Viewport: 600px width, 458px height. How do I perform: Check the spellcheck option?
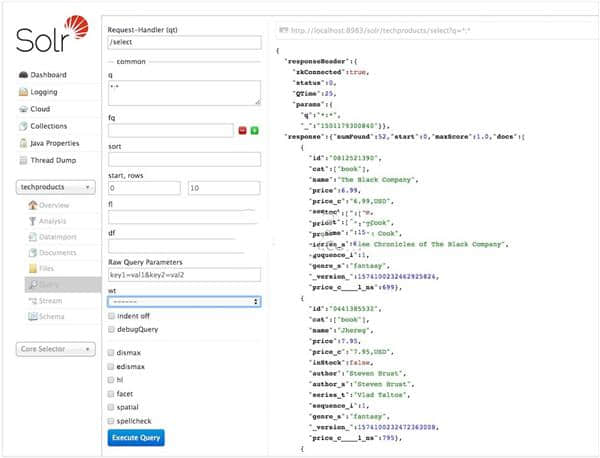[112, 421]
